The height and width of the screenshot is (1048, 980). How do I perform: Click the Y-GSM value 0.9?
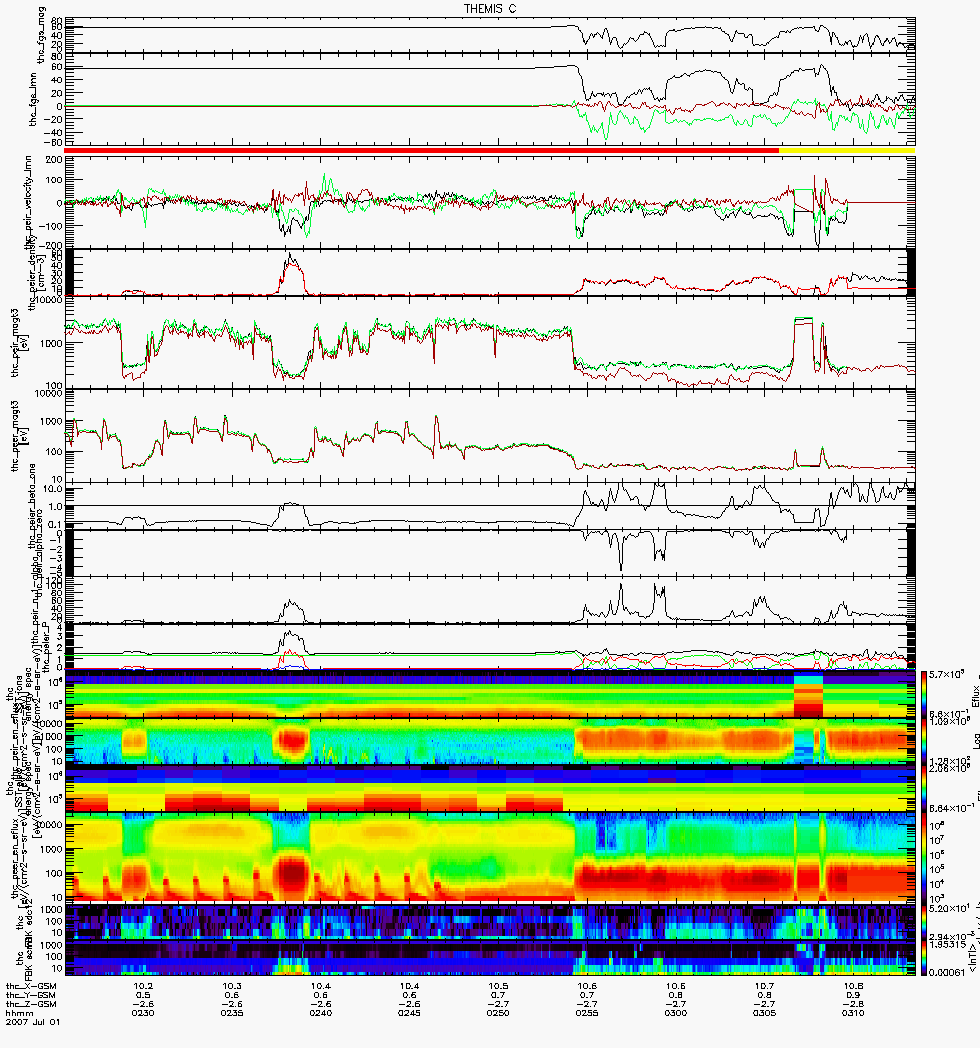853,995
